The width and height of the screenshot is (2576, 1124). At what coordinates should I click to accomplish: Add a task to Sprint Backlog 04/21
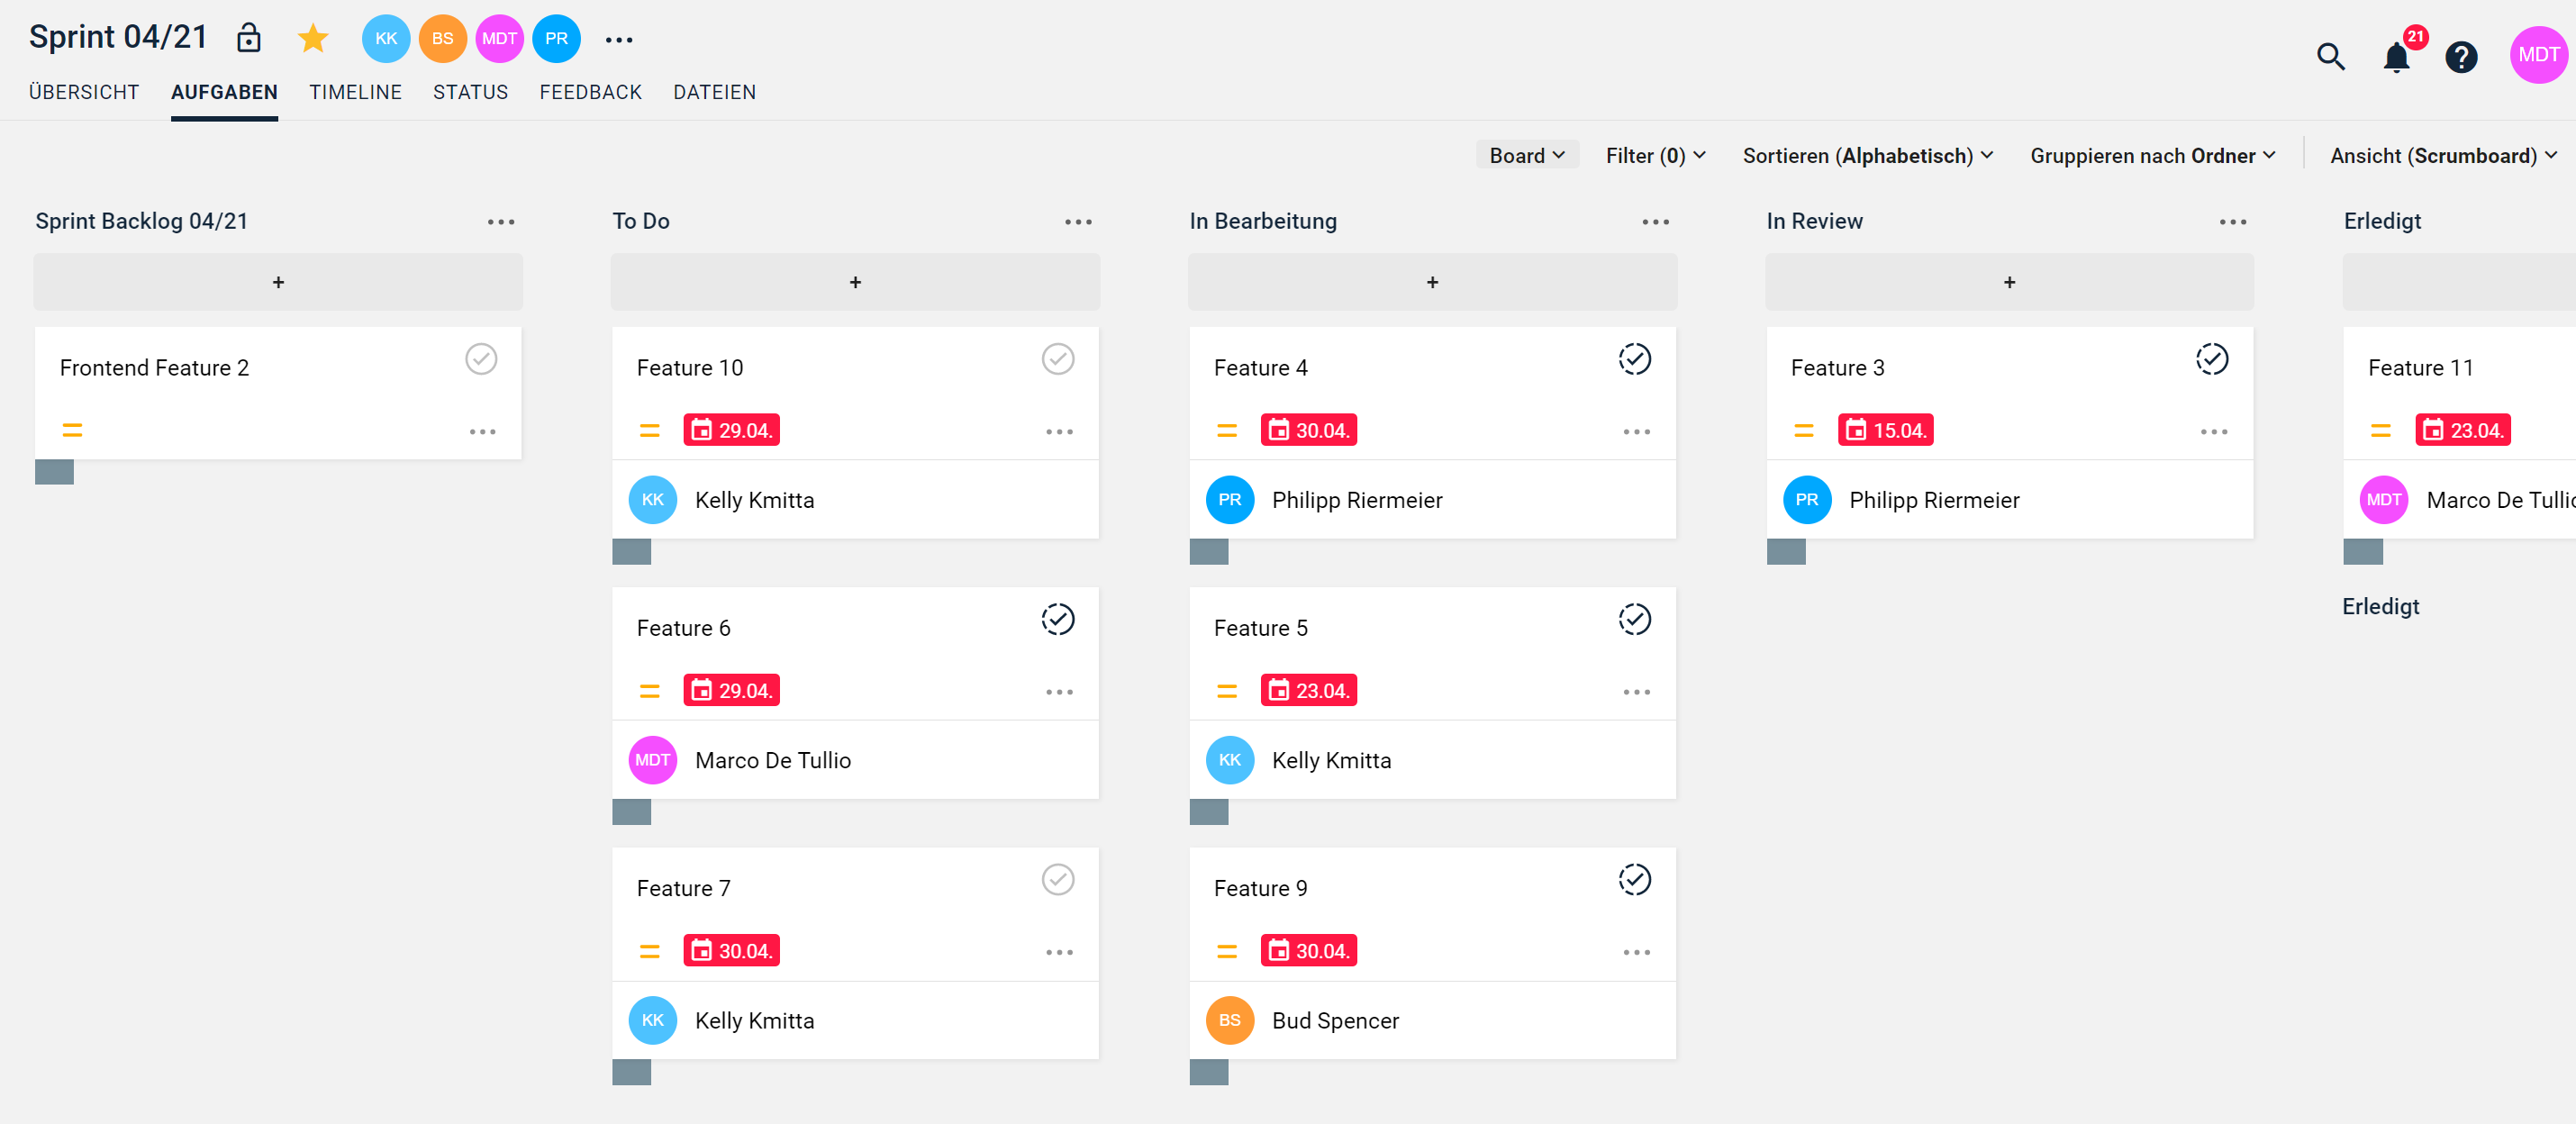pyautogui.click(x=278, y=282)
